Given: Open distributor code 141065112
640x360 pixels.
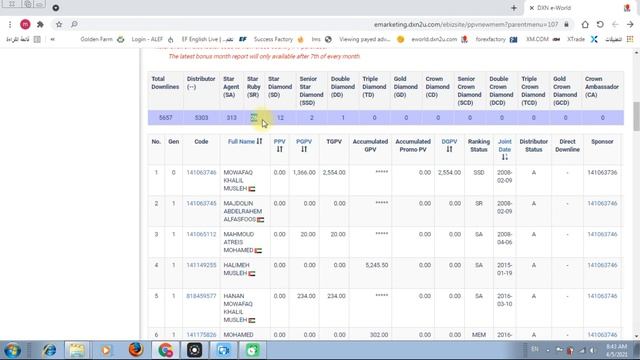Looking at the screenshot, I should 201,234.
